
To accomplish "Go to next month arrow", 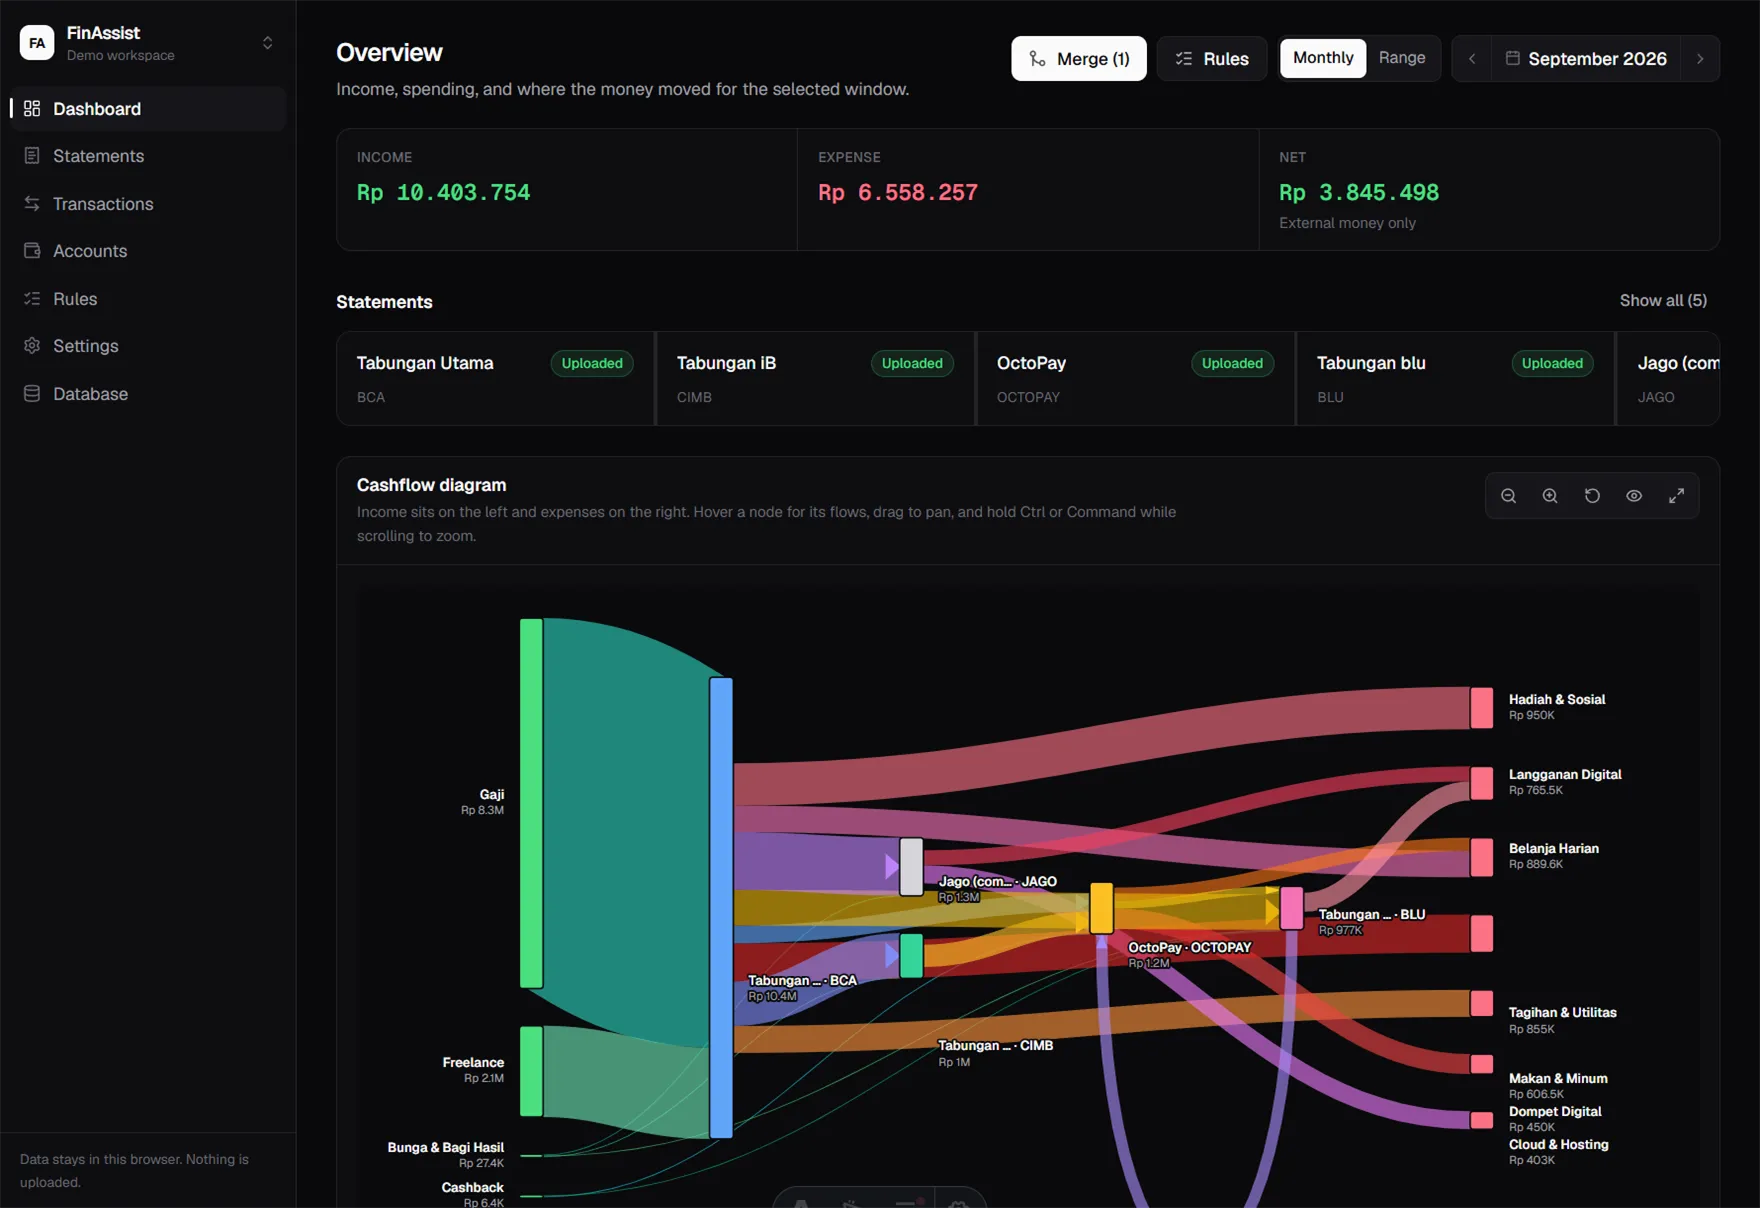I will pos(1700,59).
